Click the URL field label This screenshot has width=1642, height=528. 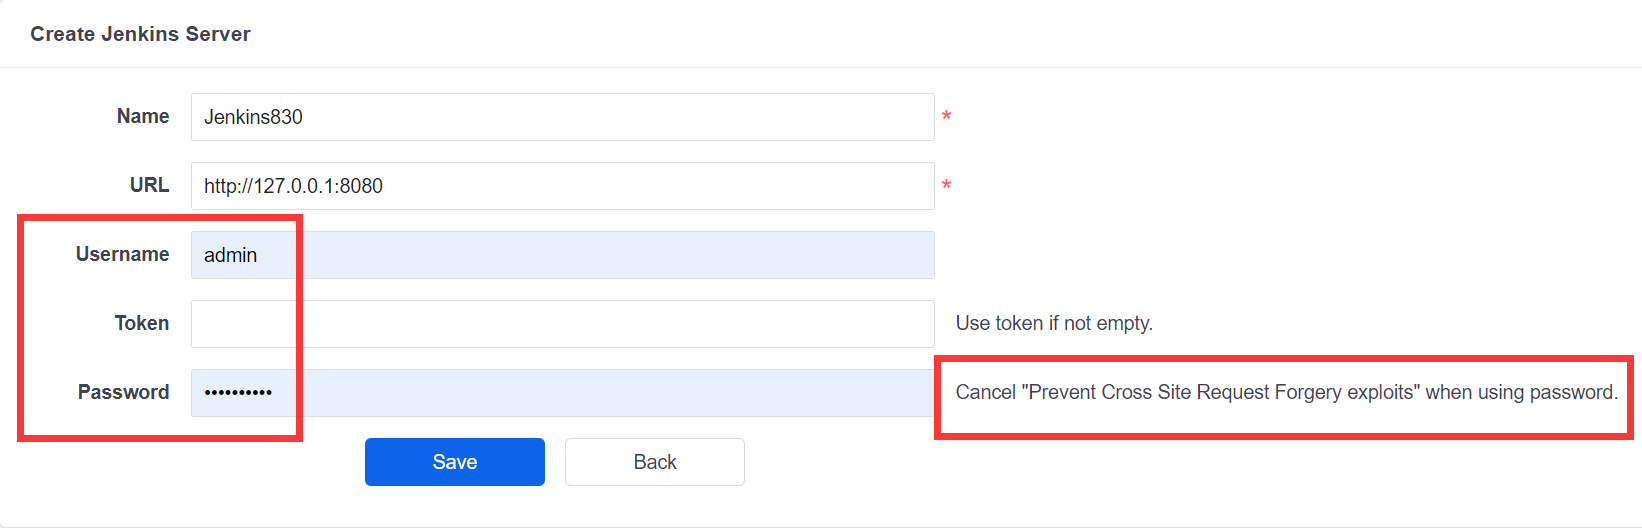tap(149, 185)
